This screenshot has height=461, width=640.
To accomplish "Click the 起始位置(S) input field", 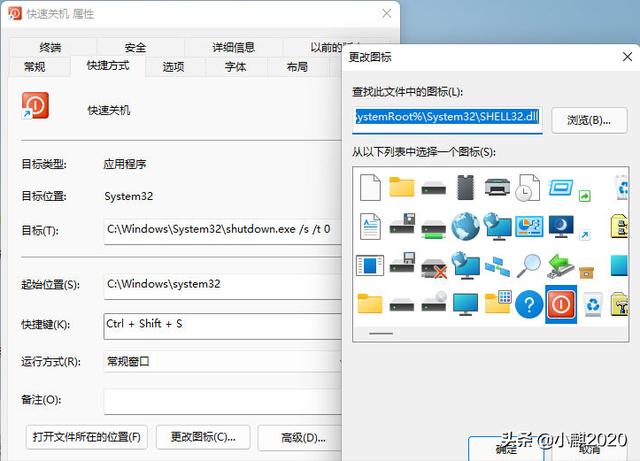I will (x=223, y=286).
